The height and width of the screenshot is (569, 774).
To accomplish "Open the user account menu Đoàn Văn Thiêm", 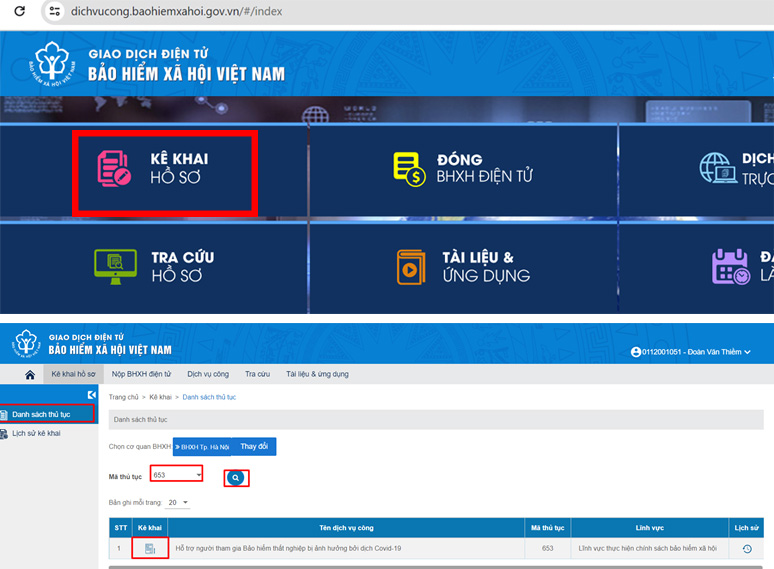I will point(691,352).
